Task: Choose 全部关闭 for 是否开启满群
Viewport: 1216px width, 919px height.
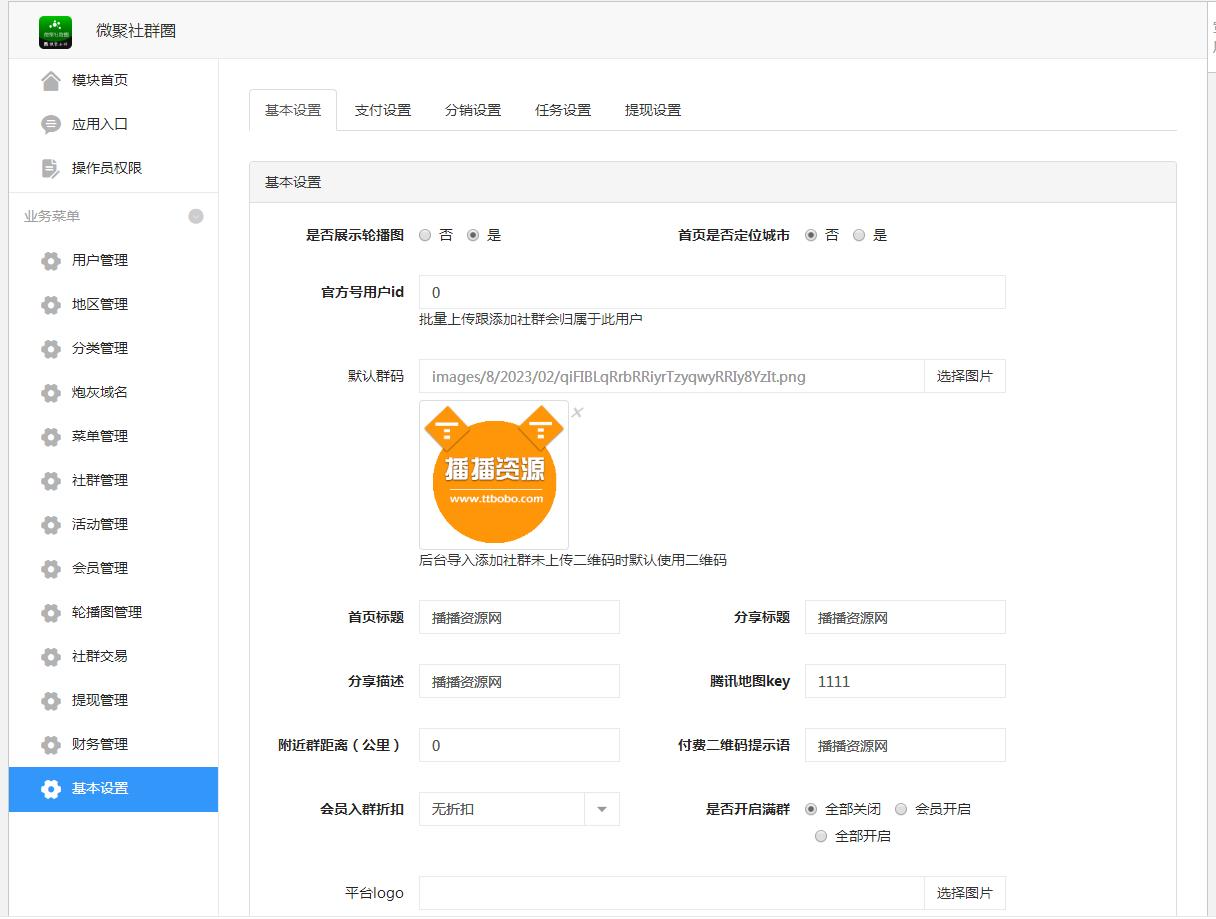Action: click(811, 808)
